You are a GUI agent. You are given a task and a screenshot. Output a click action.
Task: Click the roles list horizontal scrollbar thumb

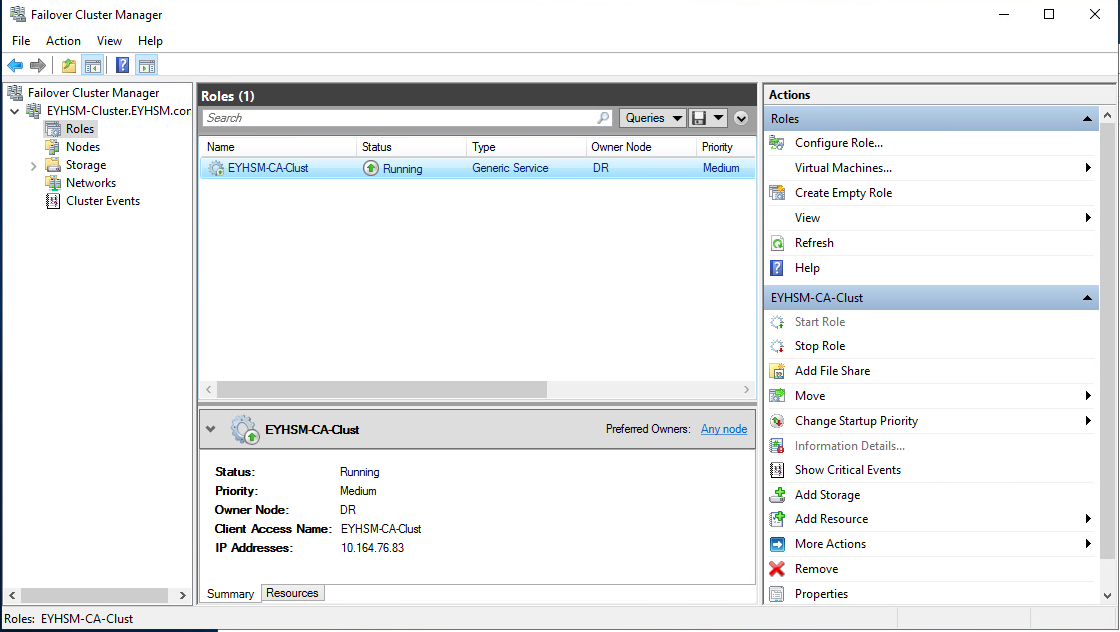[x=382, y=389]
